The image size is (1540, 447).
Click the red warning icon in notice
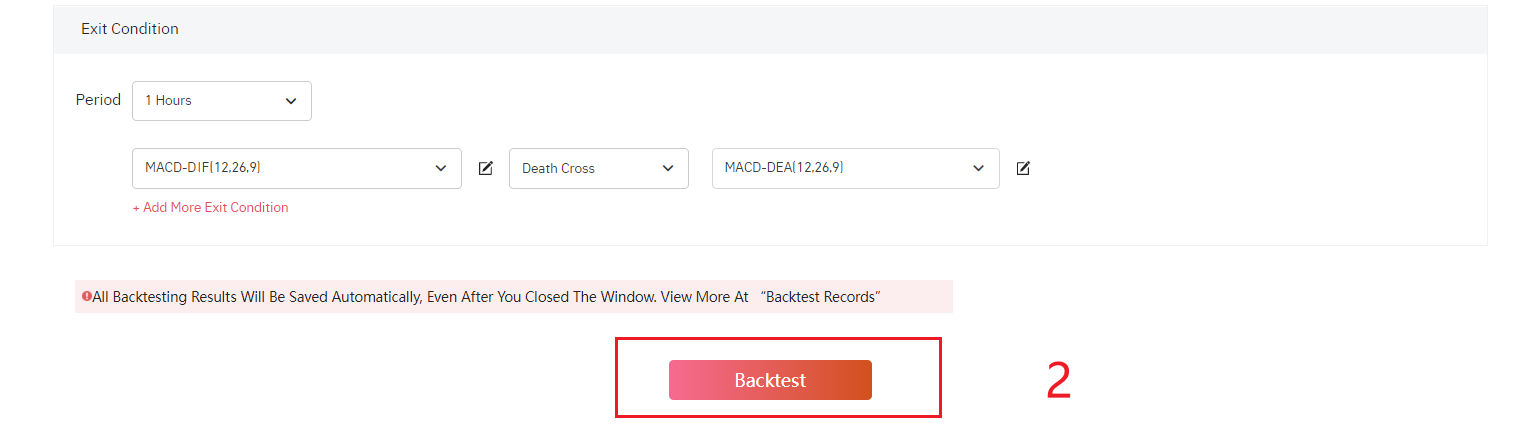(x=87, y=297)
